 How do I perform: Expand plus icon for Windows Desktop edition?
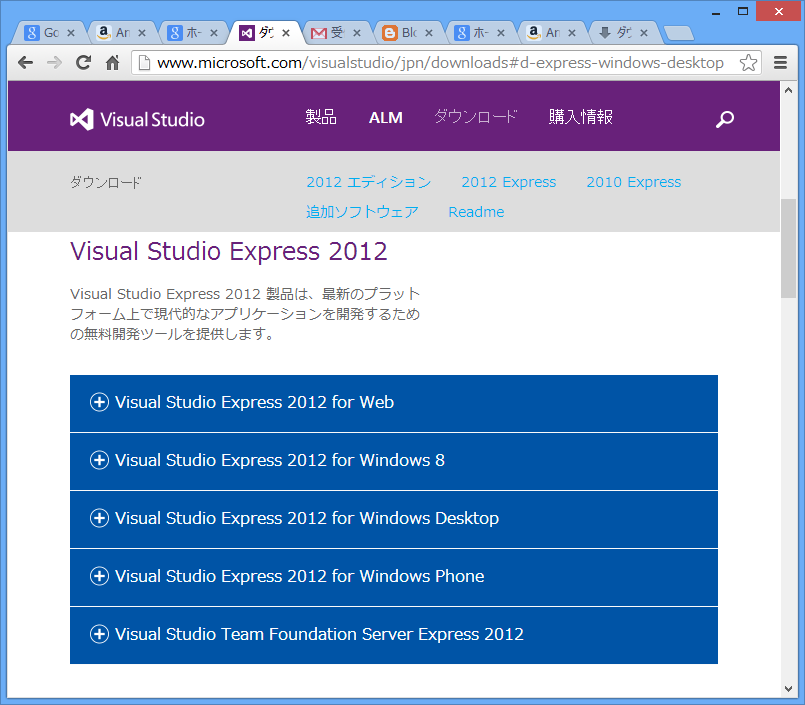[99, 518]
